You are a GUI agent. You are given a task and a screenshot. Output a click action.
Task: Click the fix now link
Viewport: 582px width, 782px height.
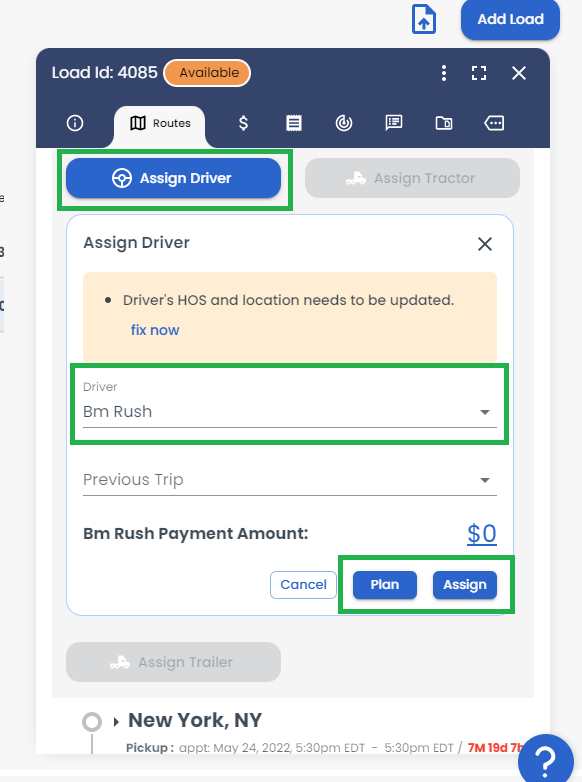point(155,330)
